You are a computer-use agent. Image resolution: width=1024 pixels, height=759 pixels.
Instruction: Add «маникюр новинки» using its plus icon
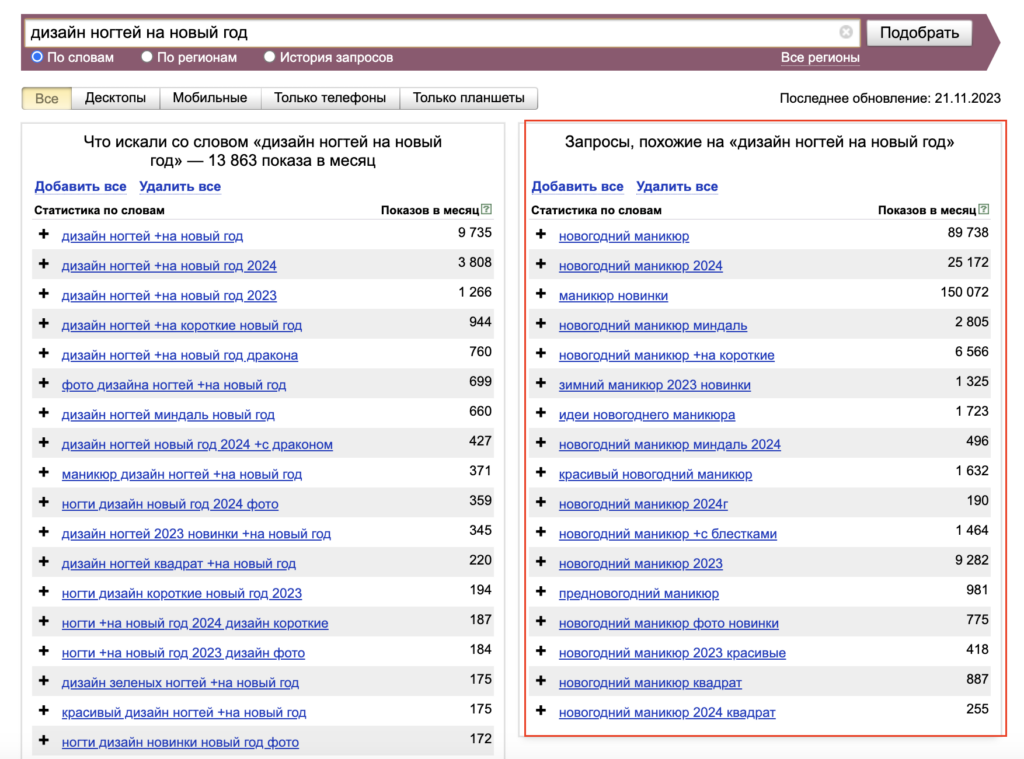pyautogui.click(x=541, y=295)
